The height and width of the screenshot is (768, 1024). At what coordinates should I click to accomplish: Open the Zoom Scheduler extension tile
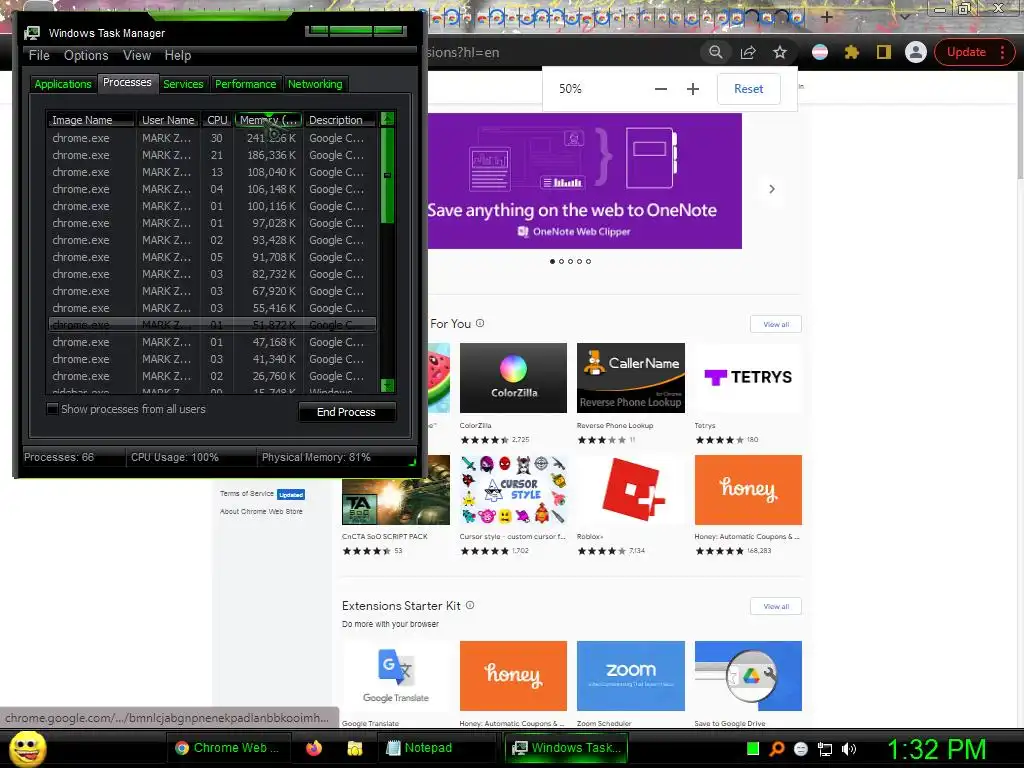point(631,676)
